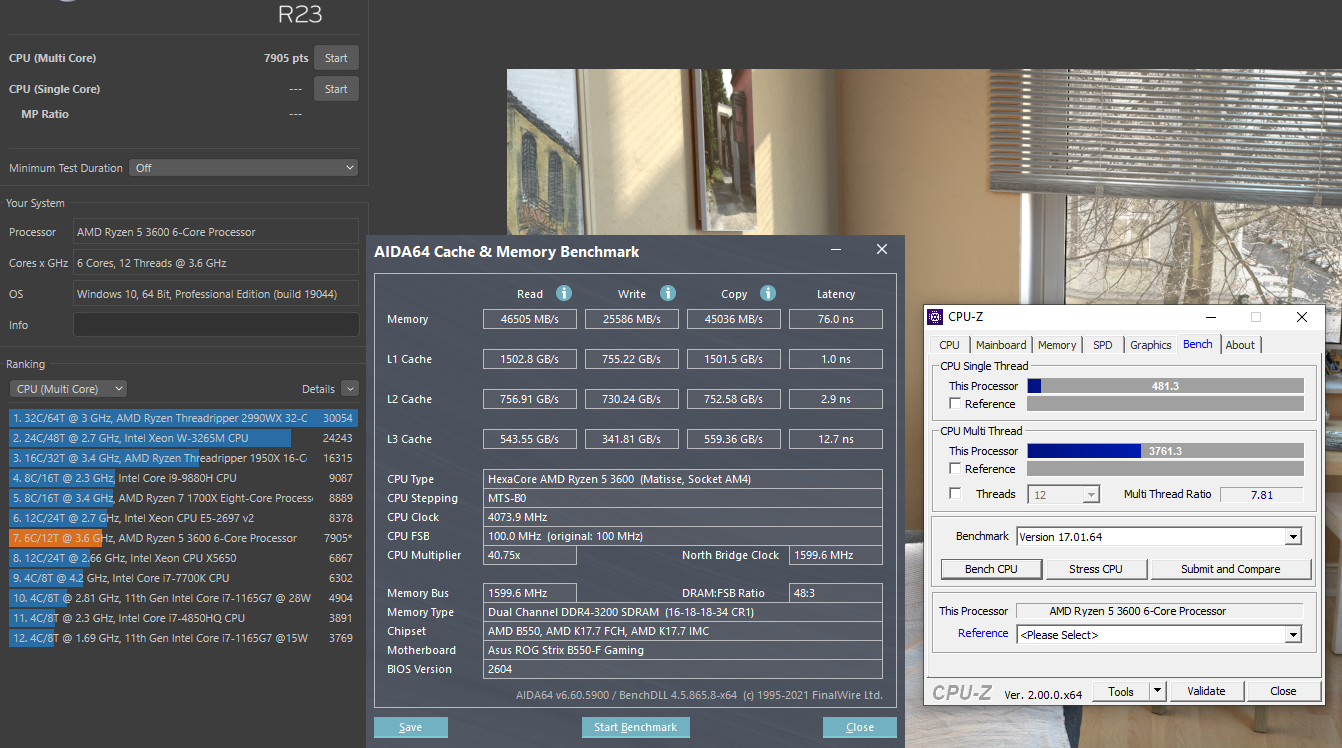1342x748 pixels.
Task: Click the Close button in CPU-Z
Action: pos(1283,691)
